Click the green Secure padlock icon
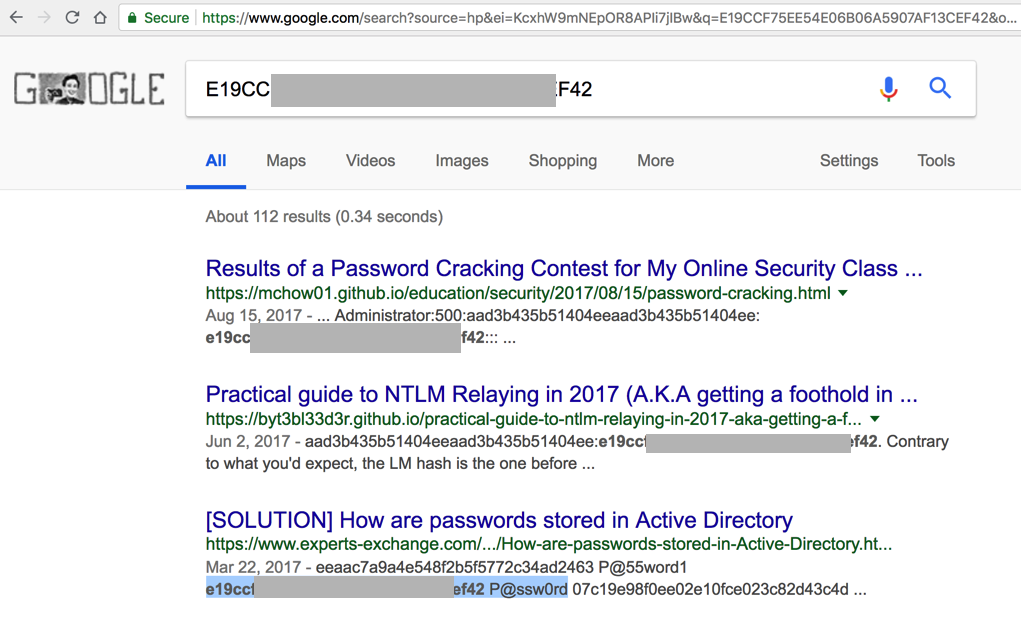Image resolution: width=1021 pixels, height=623 pixels. (x=132, y=18)
